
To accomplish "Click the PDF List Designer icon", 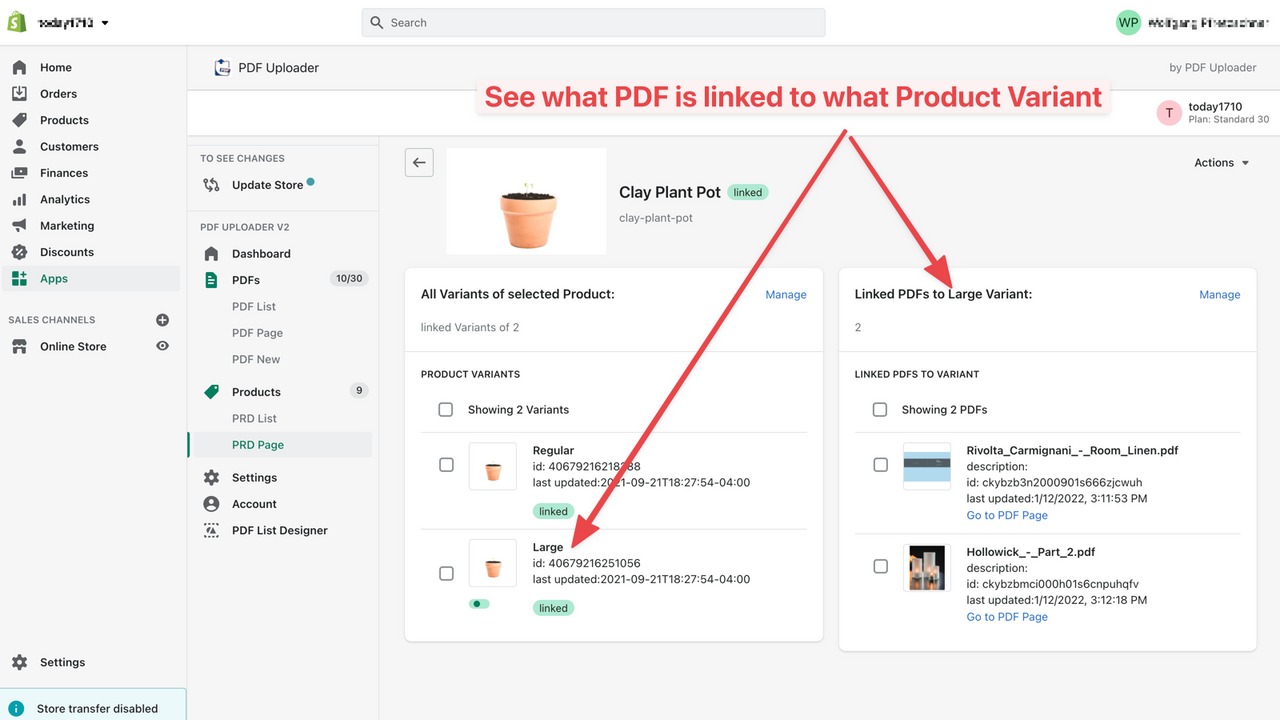I will tap(211, 530).
